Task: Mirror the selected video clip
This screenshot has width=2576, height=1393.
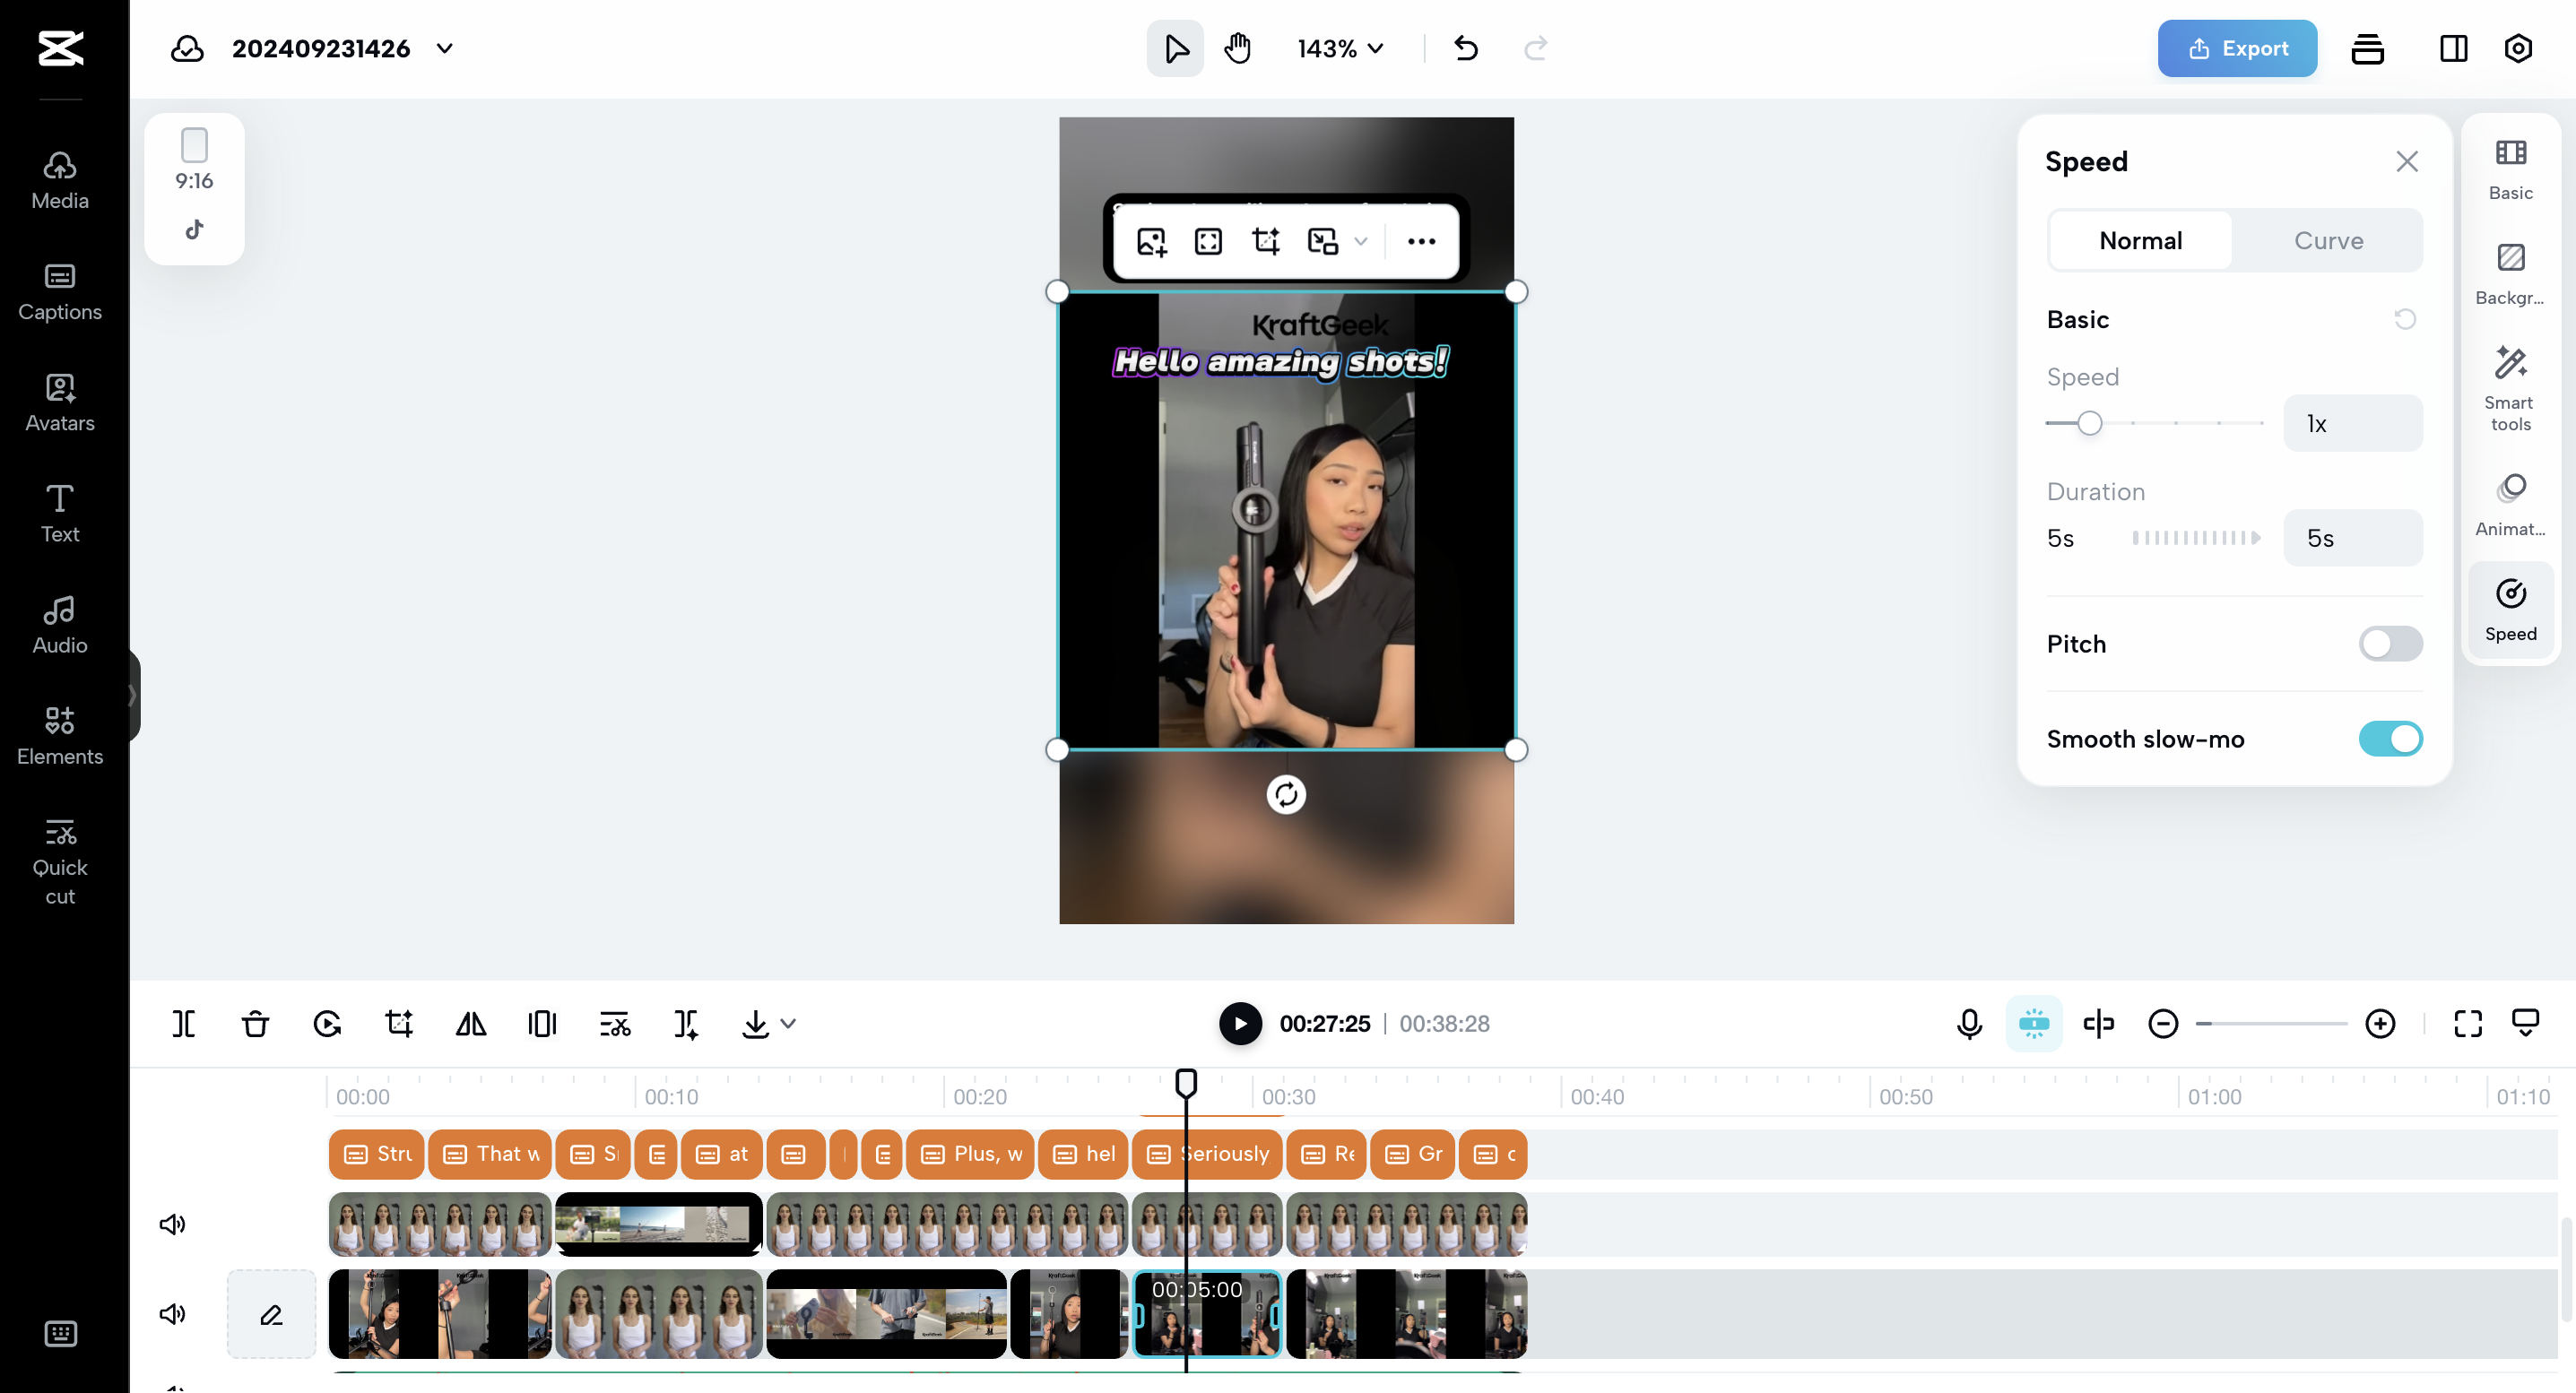Action: click(470, 1023)
